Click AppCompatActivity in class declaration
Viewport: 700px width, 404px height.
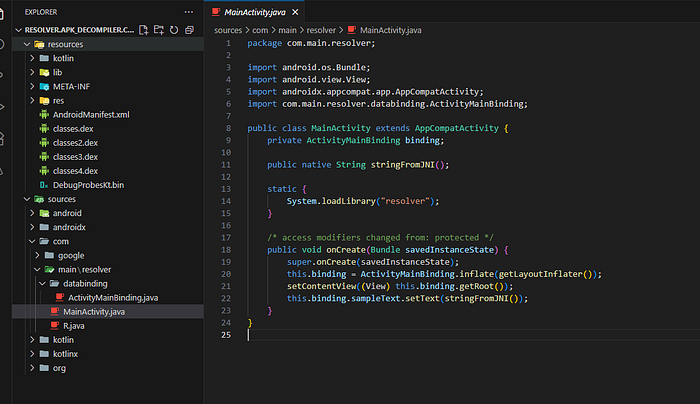[457, 128]
